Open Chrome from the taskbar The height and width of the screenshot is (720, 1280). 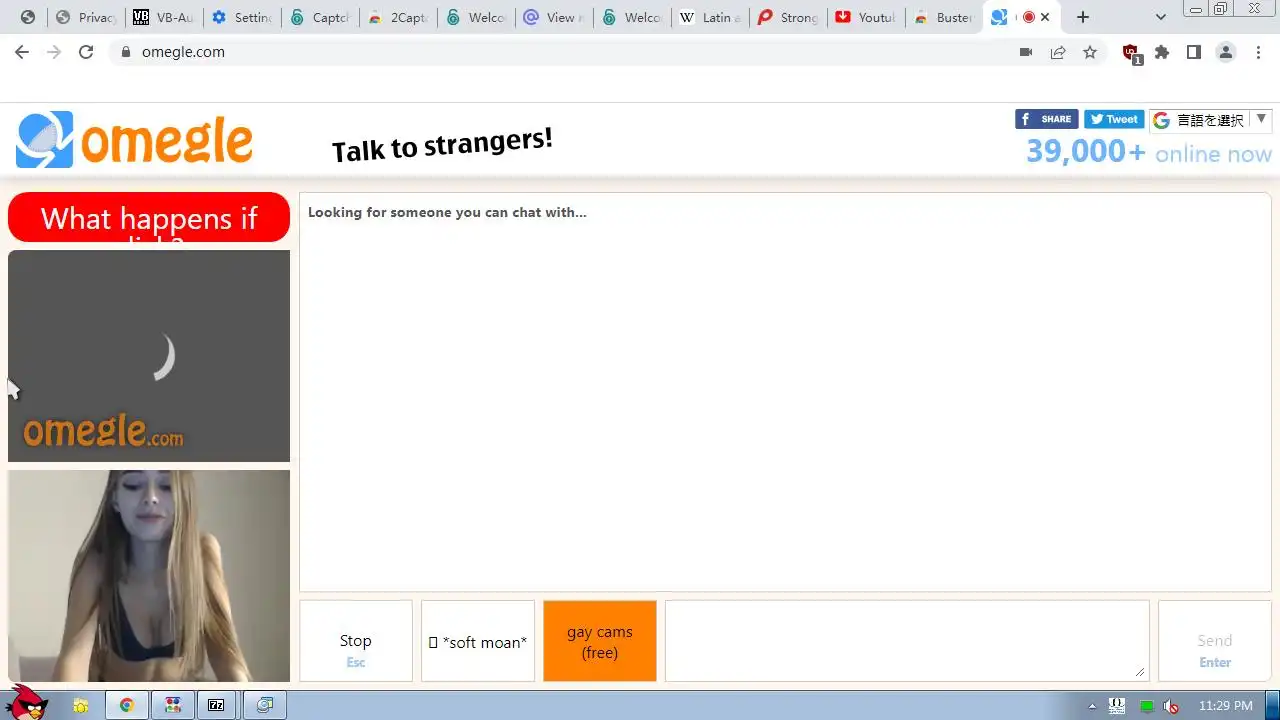point(127,705)
